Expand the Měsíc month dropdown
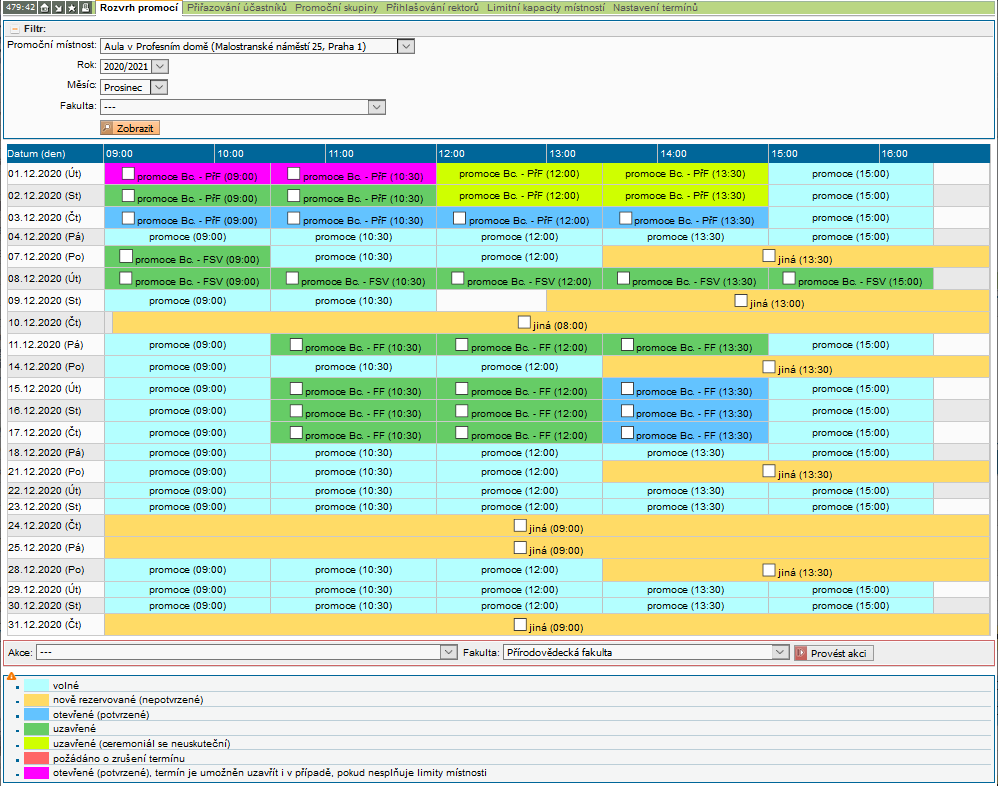The image size is (998, 786). point(159,87)
